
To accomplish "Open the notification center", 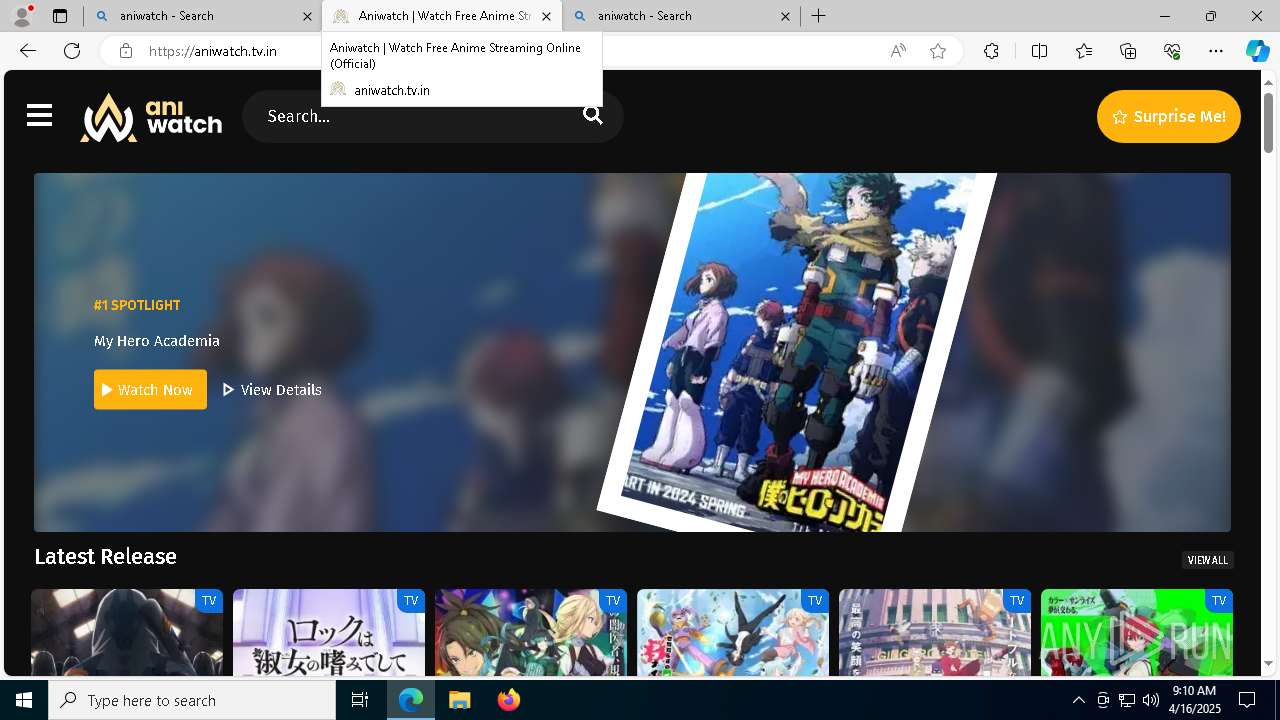I will coord(1247,700).
